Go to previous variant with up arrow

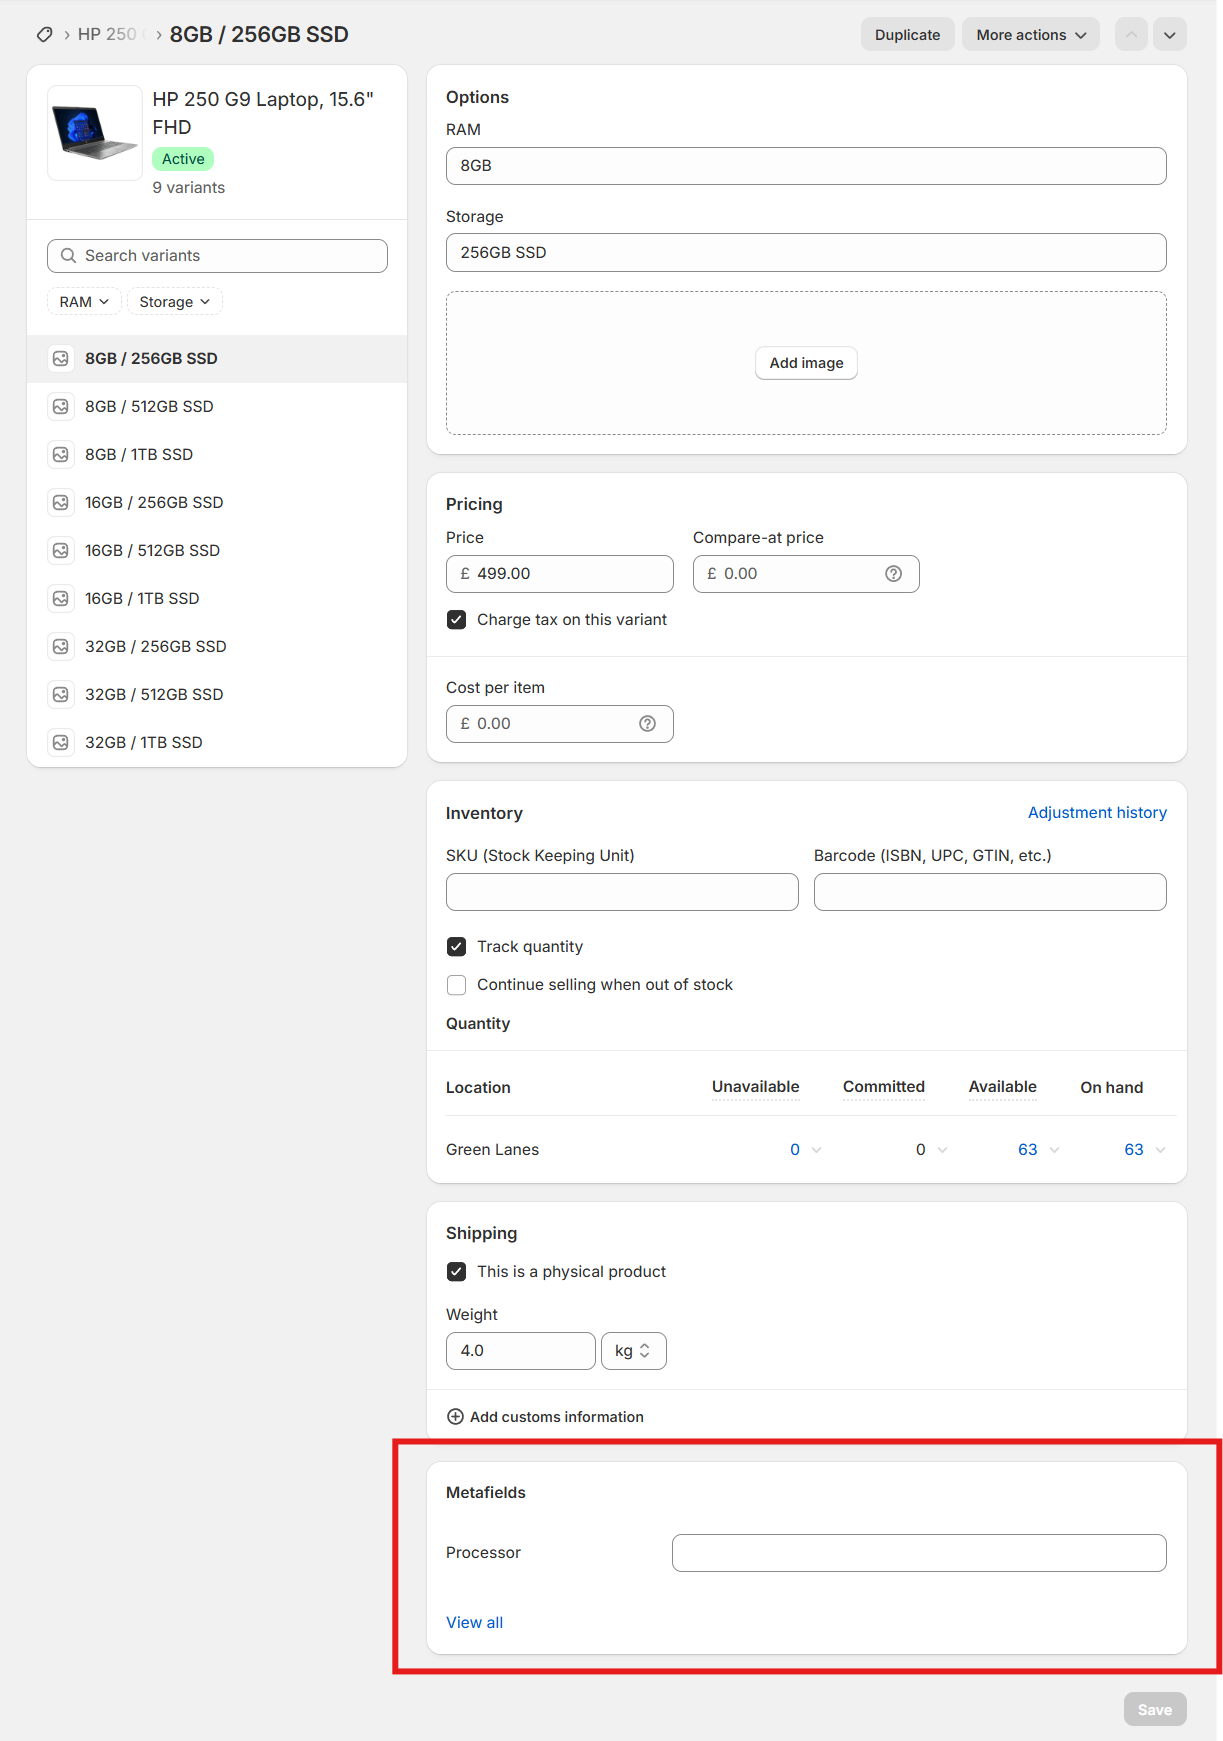[x=1131, y=35]
